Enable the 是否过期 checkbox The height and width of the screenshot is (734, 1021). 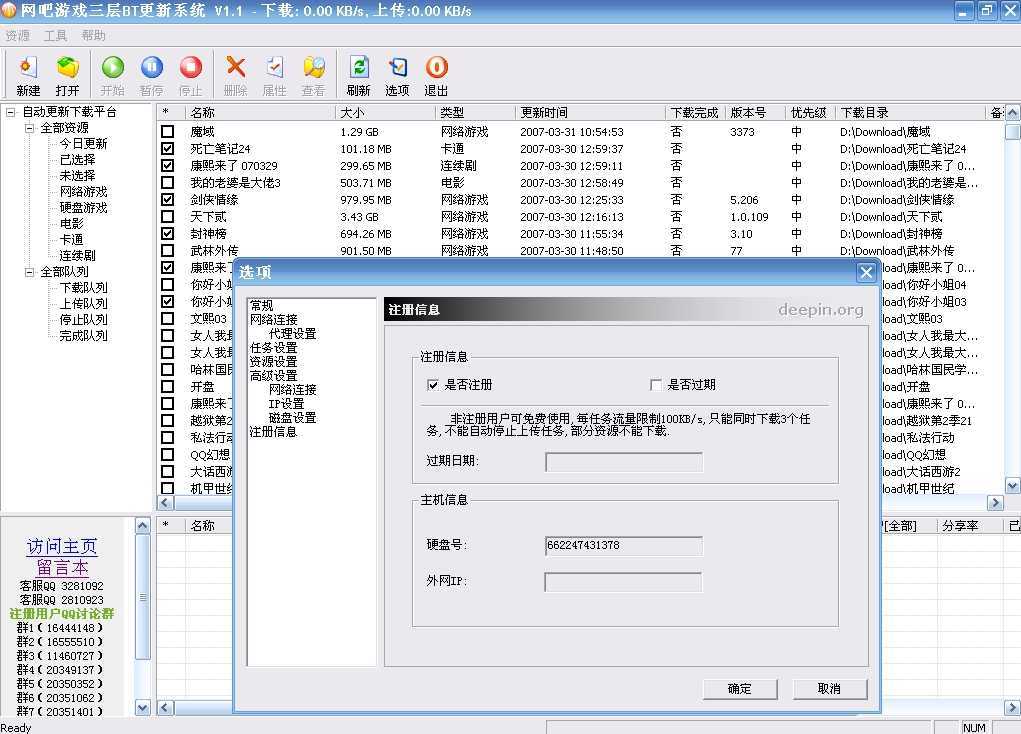(656, 385)
